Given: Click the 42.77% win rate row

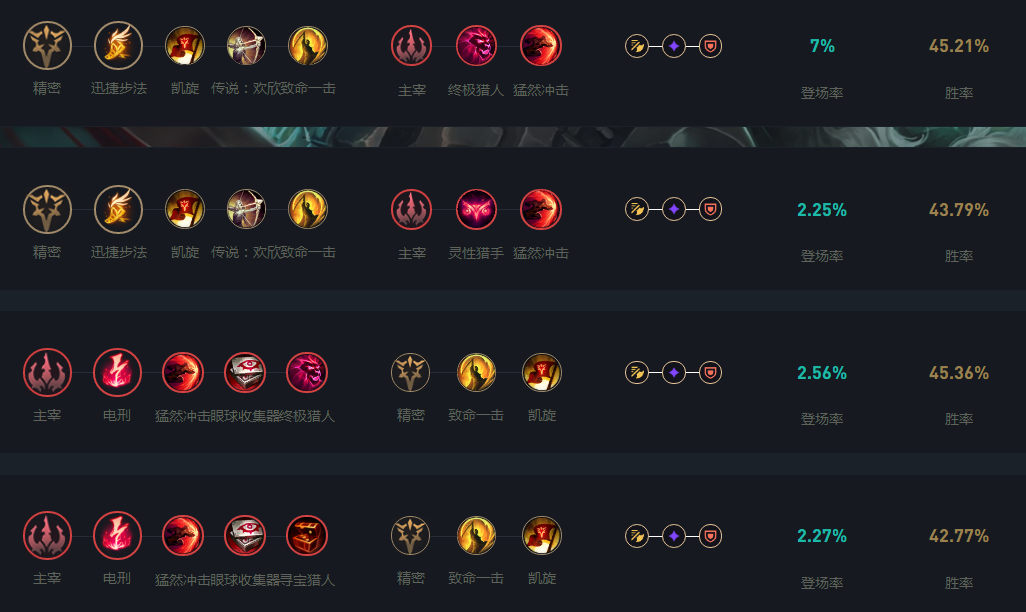Looking at the screenshot, I should 958,536.
